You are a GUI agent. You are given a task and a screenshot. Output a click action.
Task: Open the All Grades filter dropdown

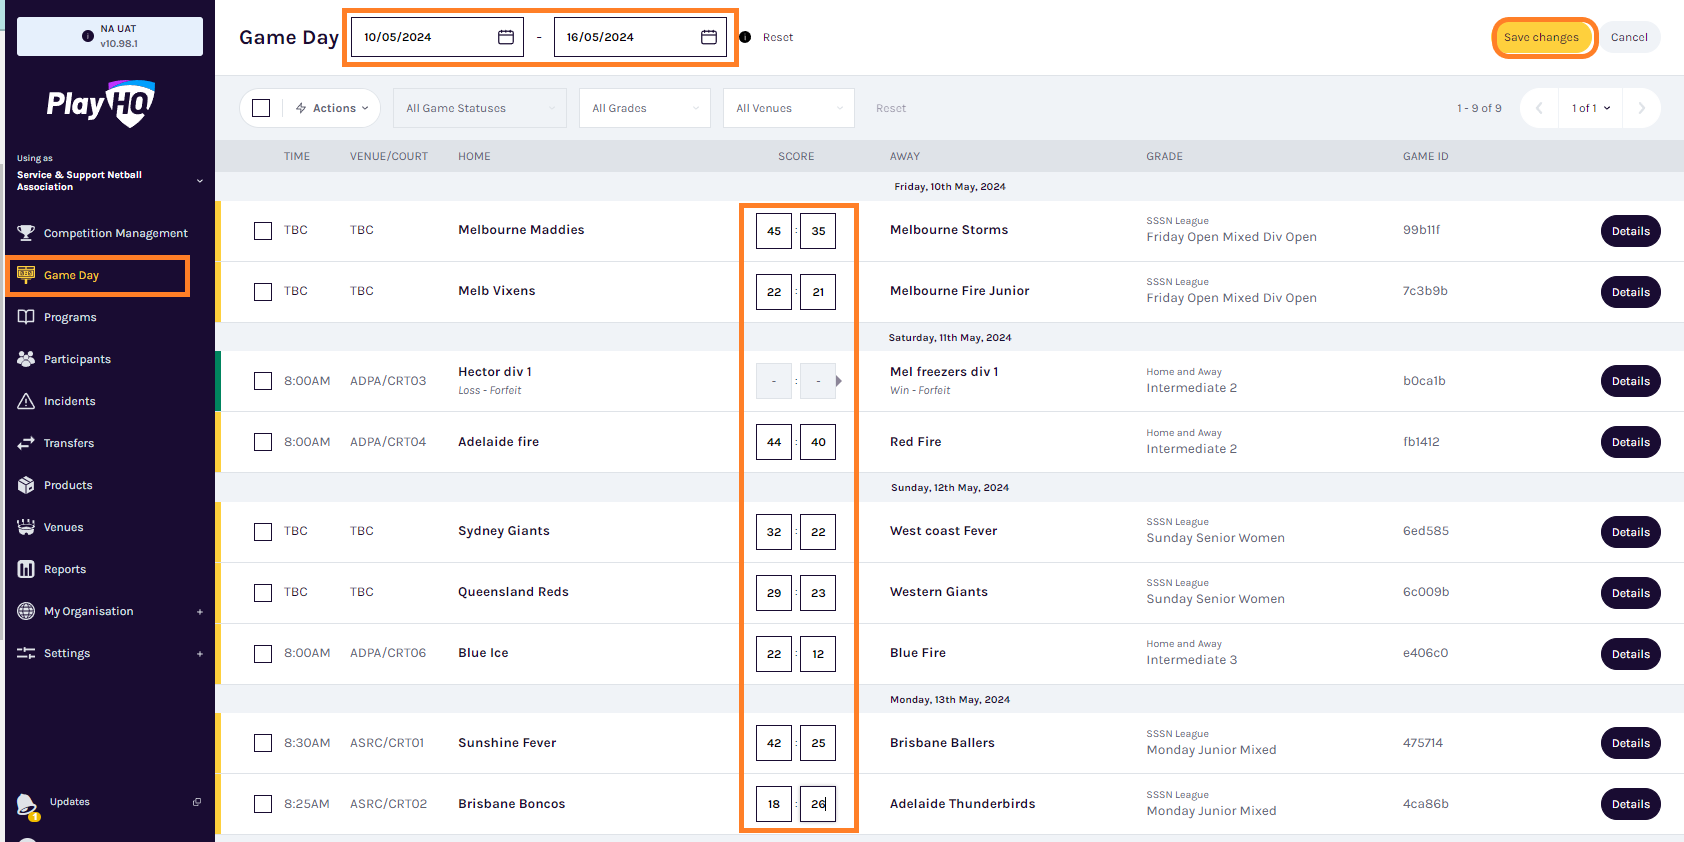pyautogui.click(x=644, y=108)
